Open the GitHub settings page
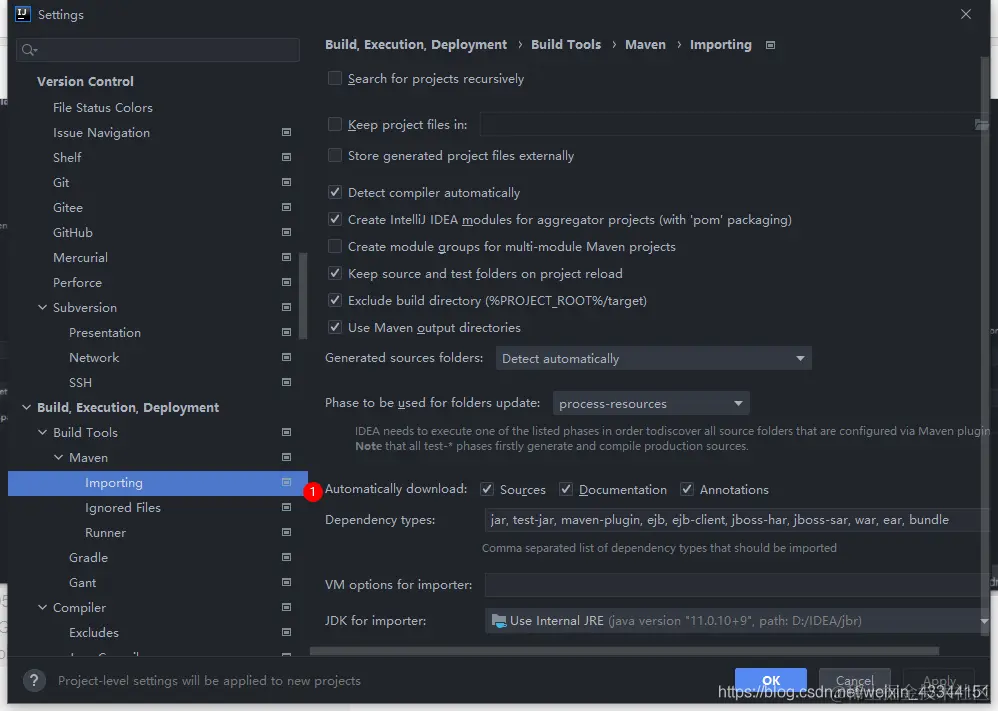The width and height of the screenshot is (998, 711). 73,232
